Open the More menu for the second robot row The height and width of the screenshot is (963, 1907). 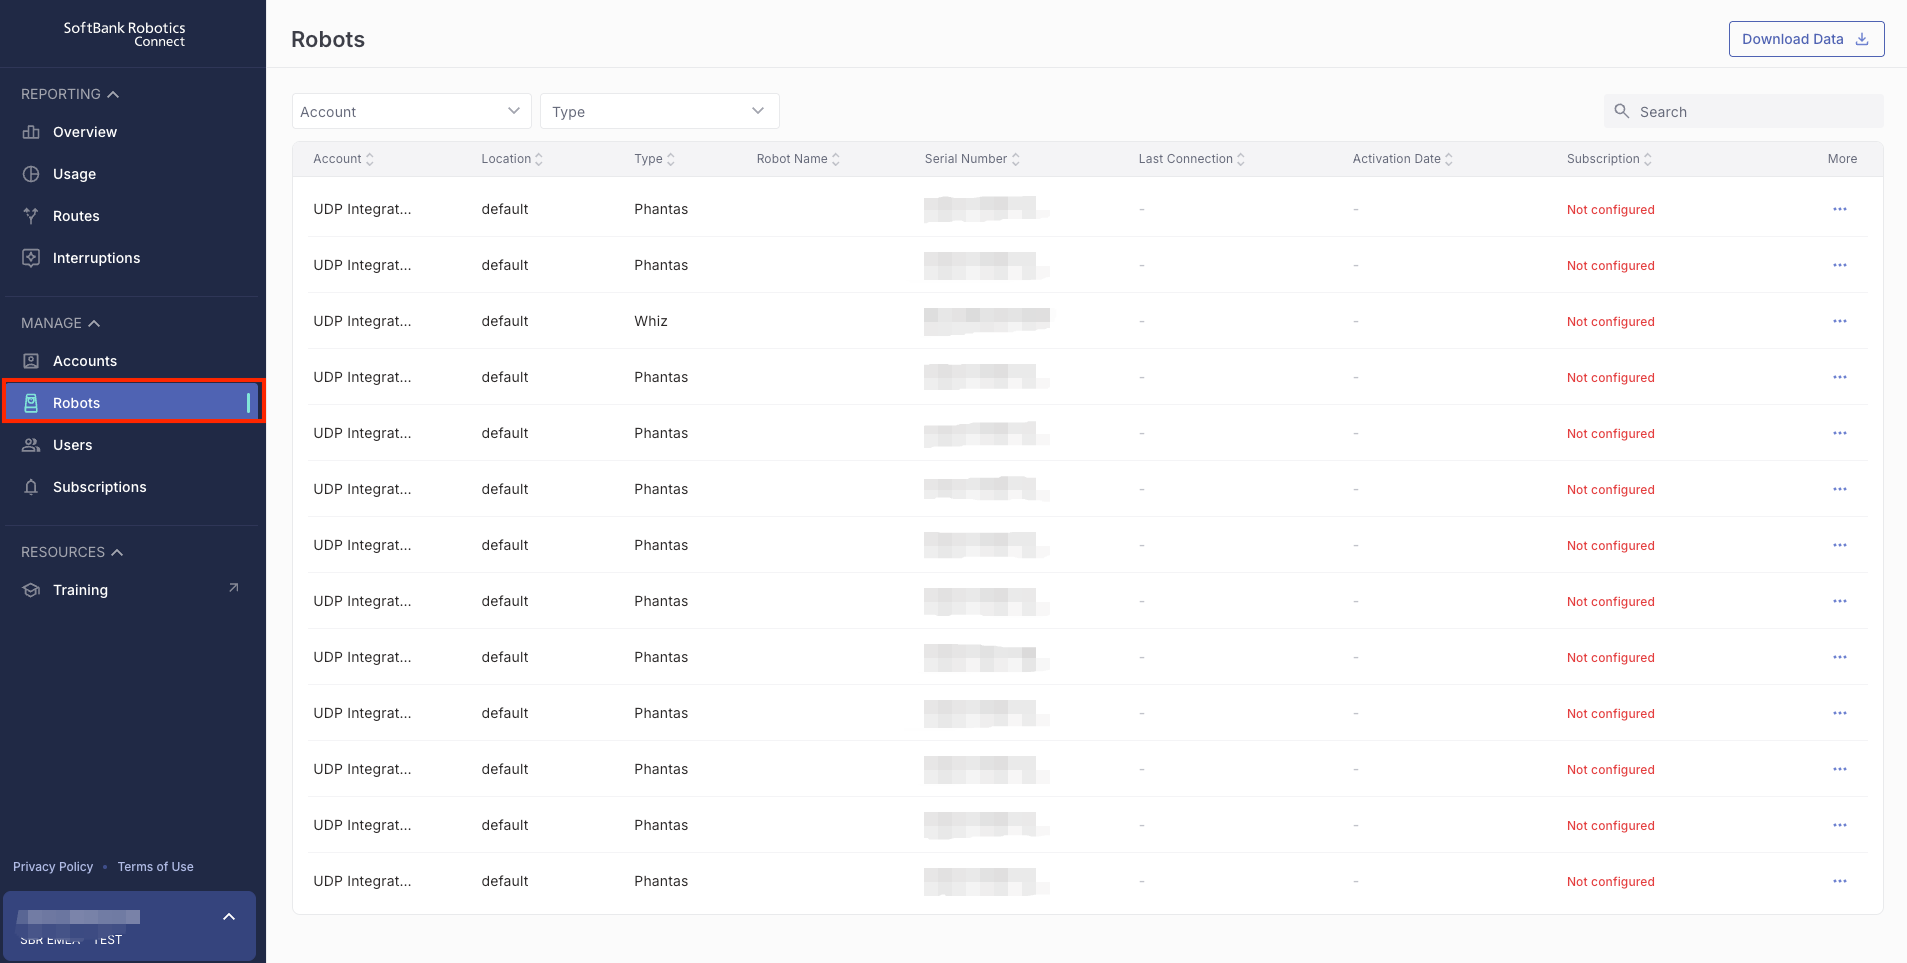click(1840, 265)
